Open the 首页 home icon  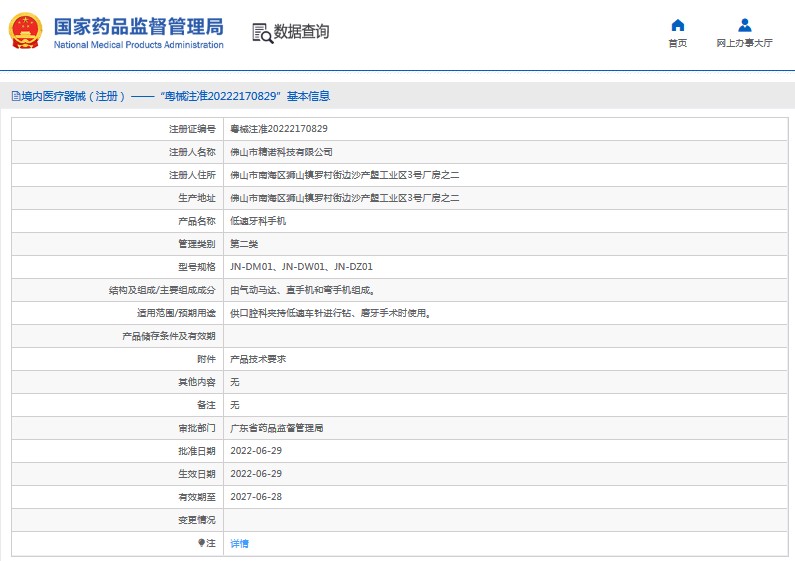click(x=677, y=25)
